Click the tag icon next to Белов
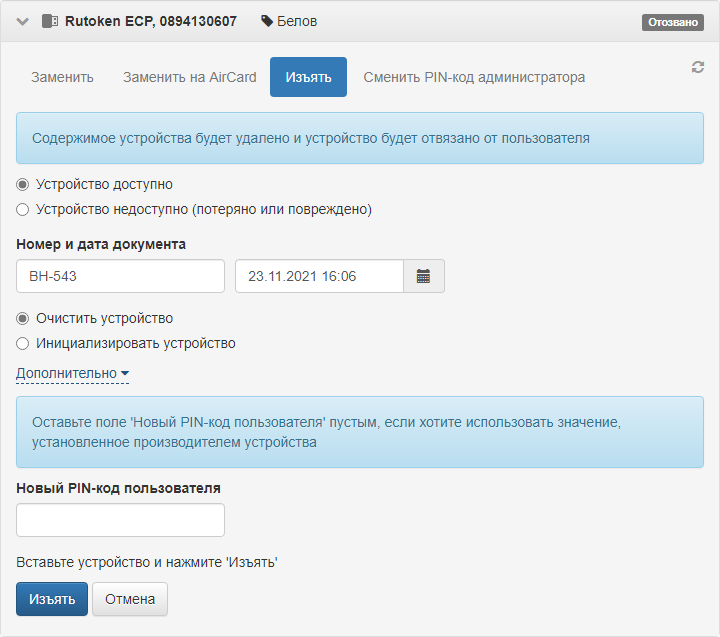Image resolution: width=720 pixels, height=637 pixels. pos(266,21)
